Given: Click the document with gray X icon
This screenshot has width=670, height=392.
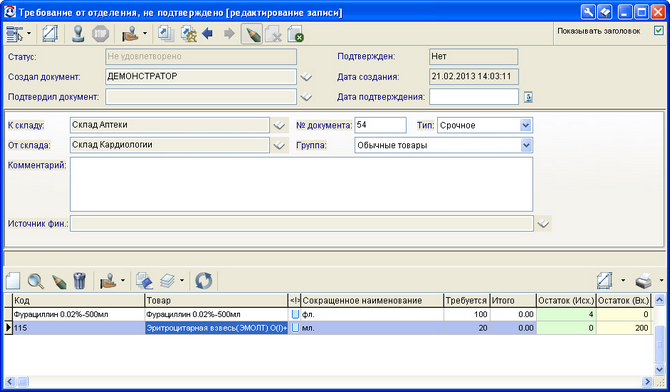Looking at the screenshot, I should [273, 34].
